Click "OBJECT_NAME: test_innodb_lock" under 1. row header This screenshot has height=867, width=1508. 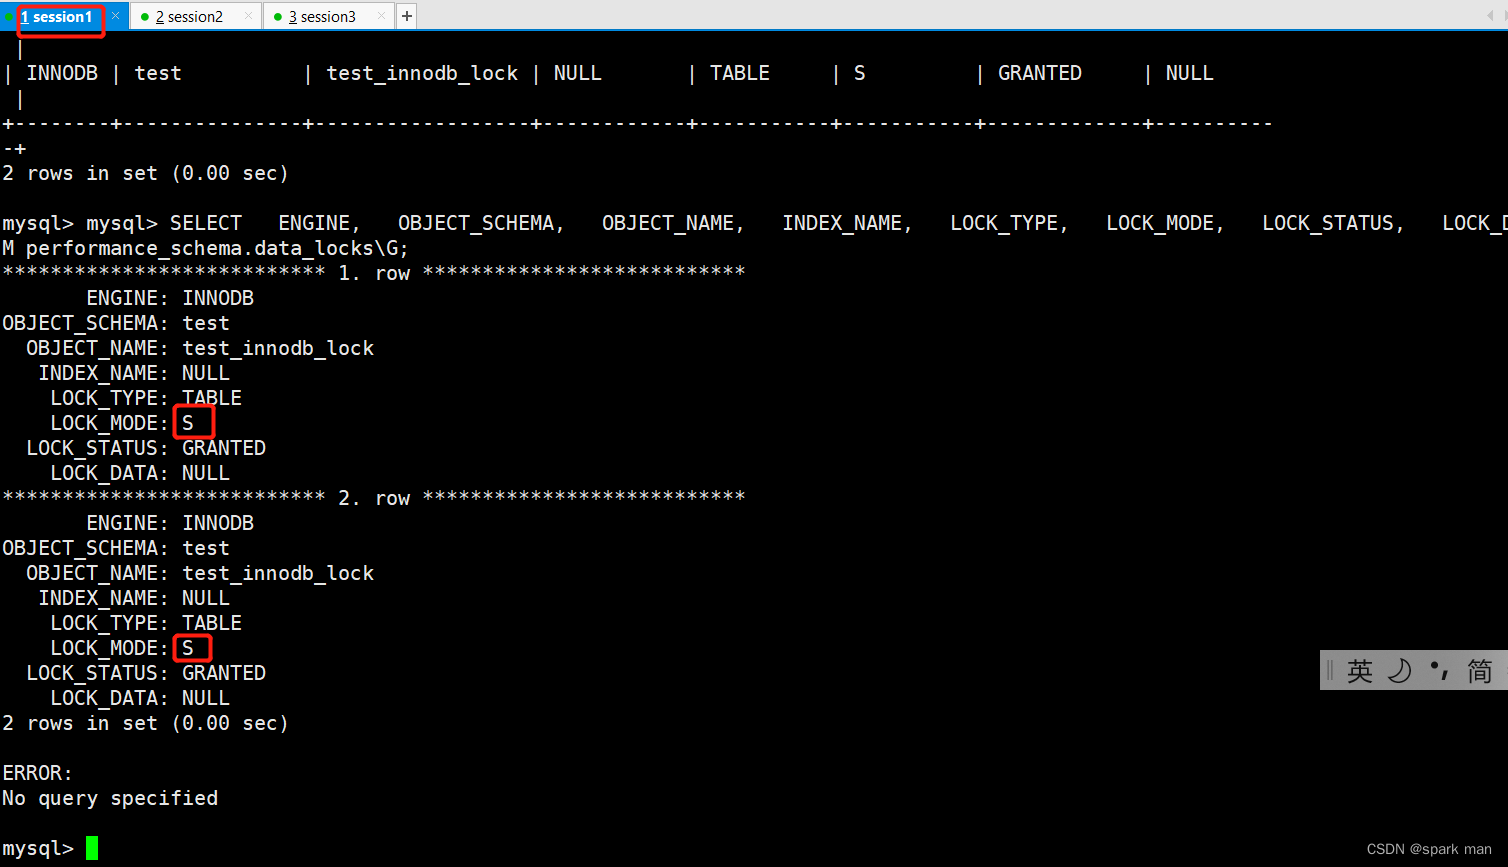click(200, 348)
